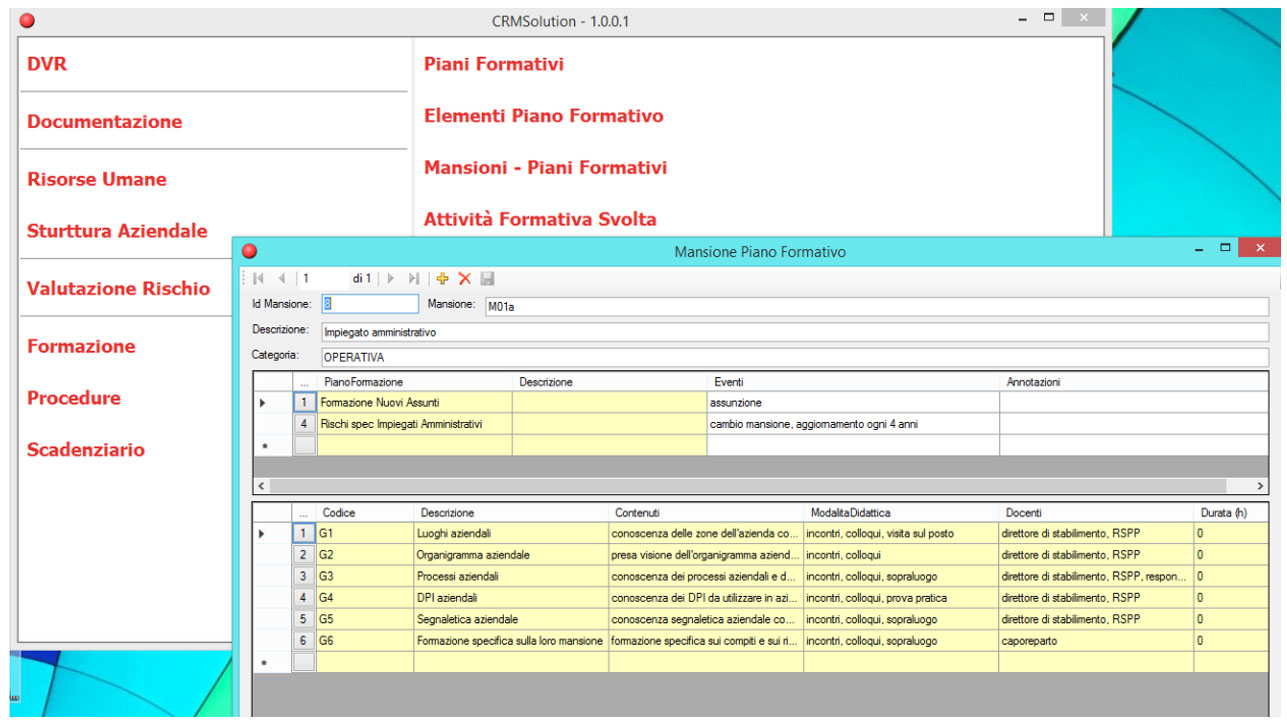Add a new record with the yellow plus icon

[443, 279]
